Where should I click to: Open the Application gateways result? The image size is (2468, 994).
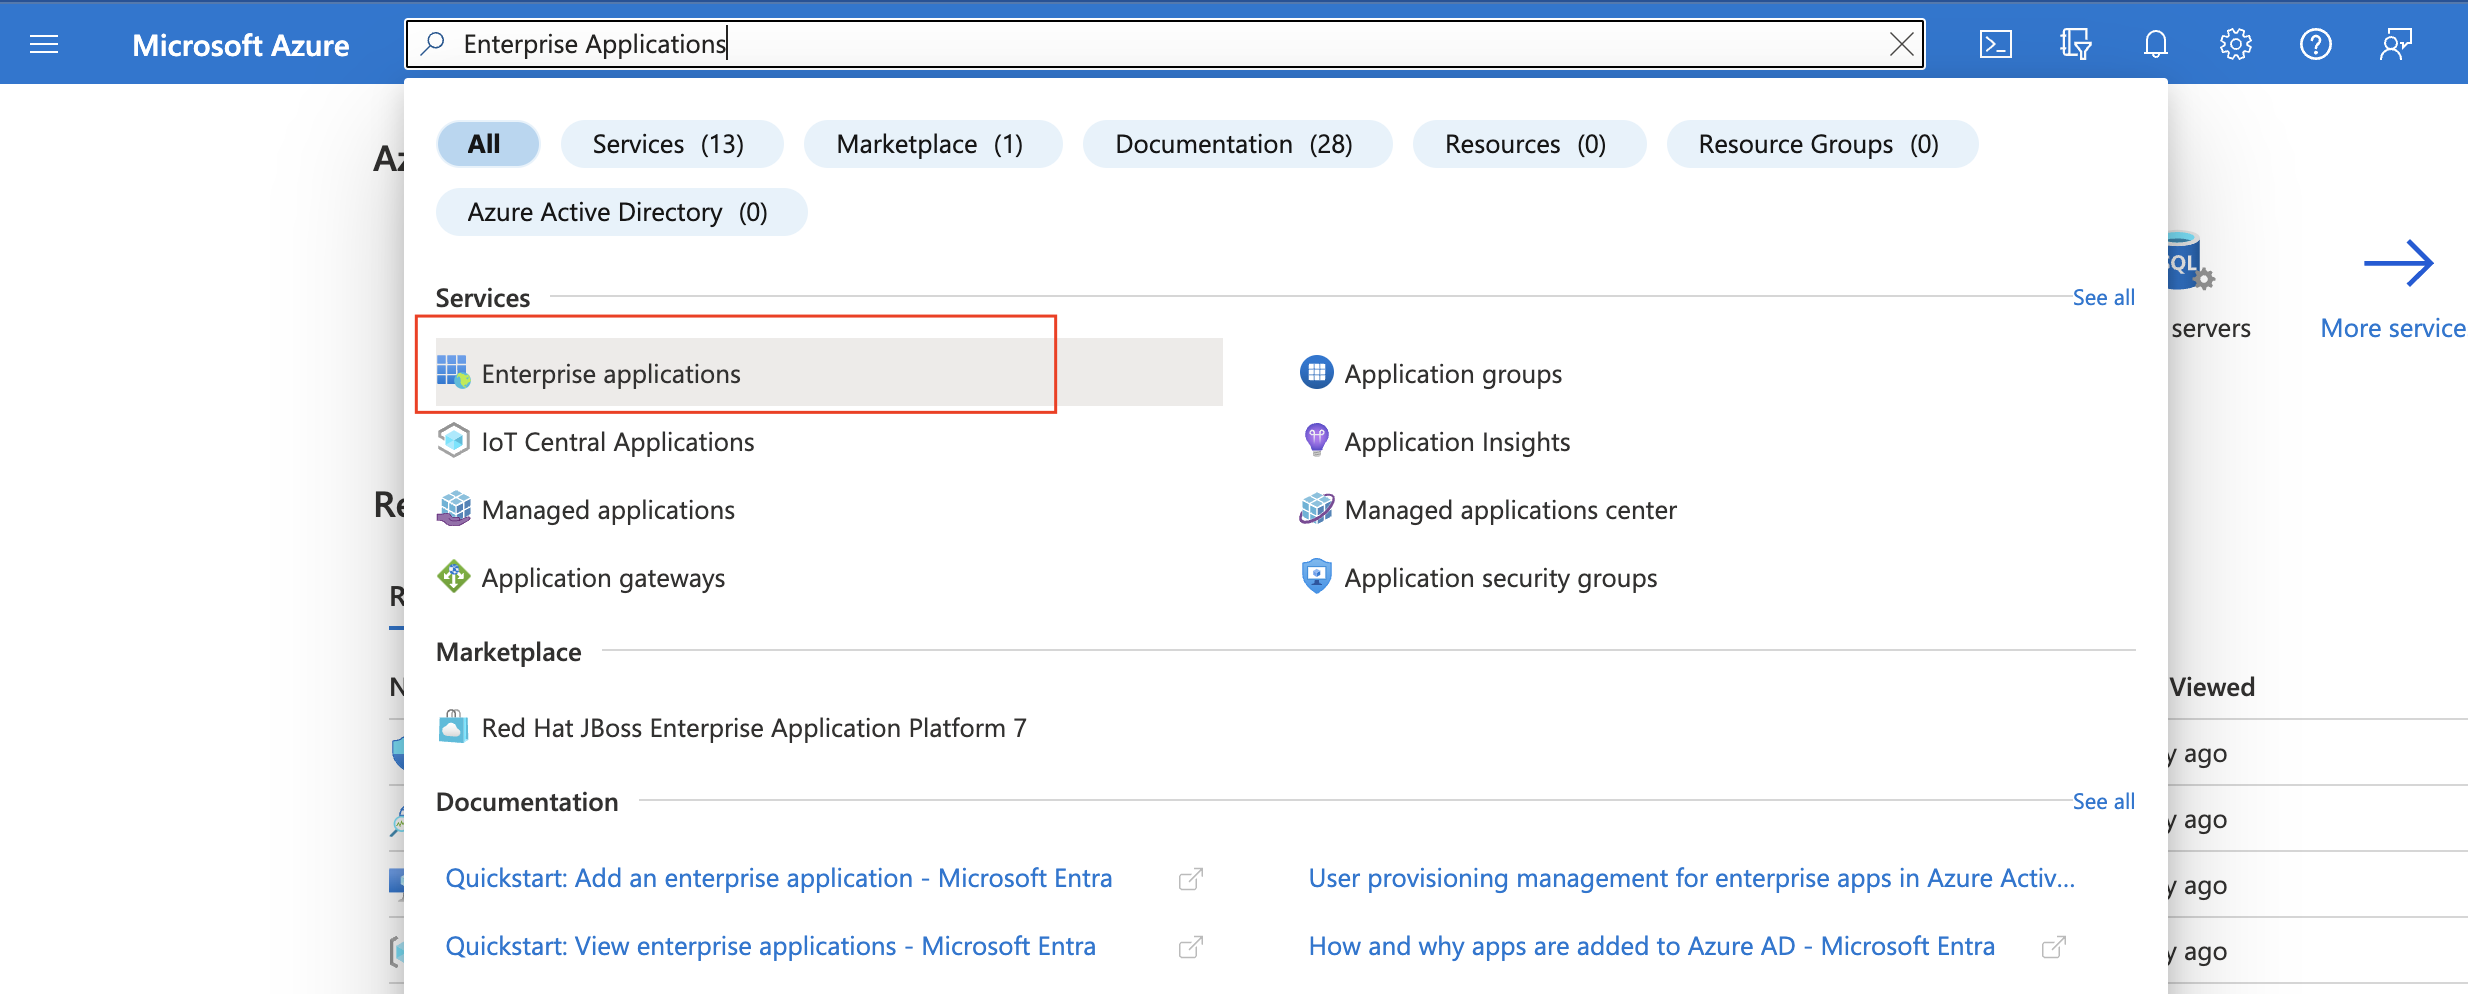tap(603, 577)
